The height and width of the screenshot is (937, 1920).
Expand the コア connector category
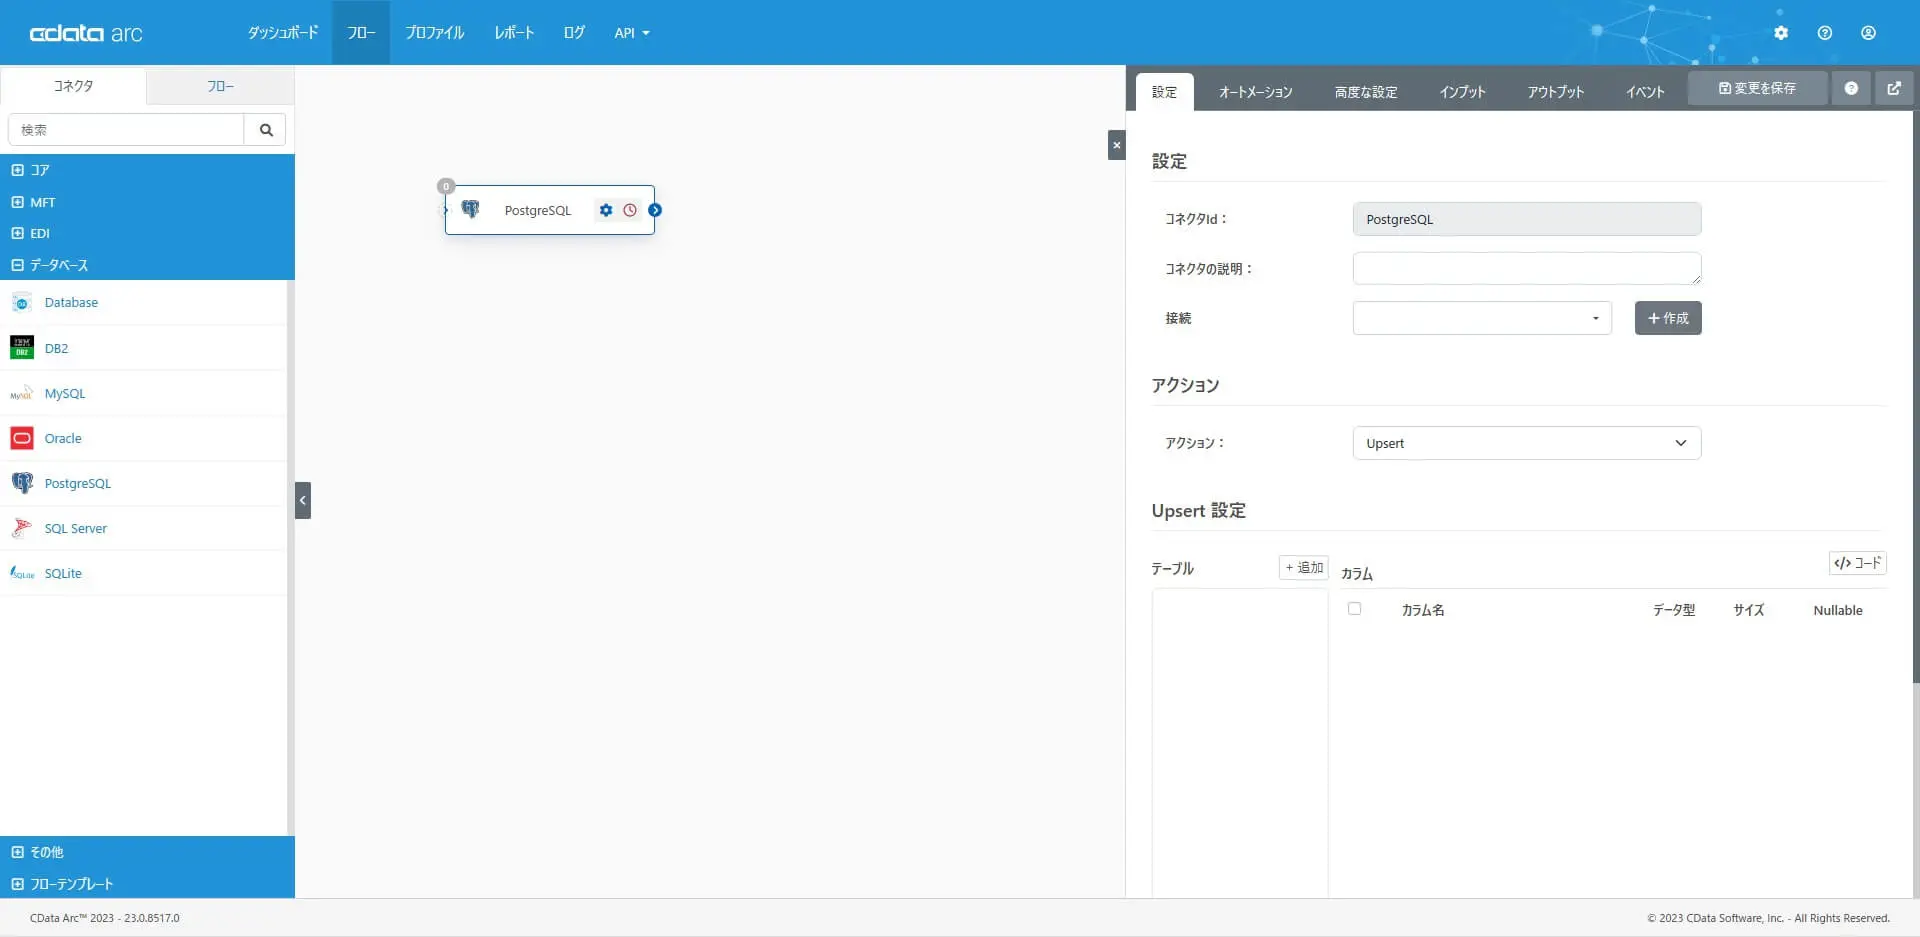tap(17, 170)
